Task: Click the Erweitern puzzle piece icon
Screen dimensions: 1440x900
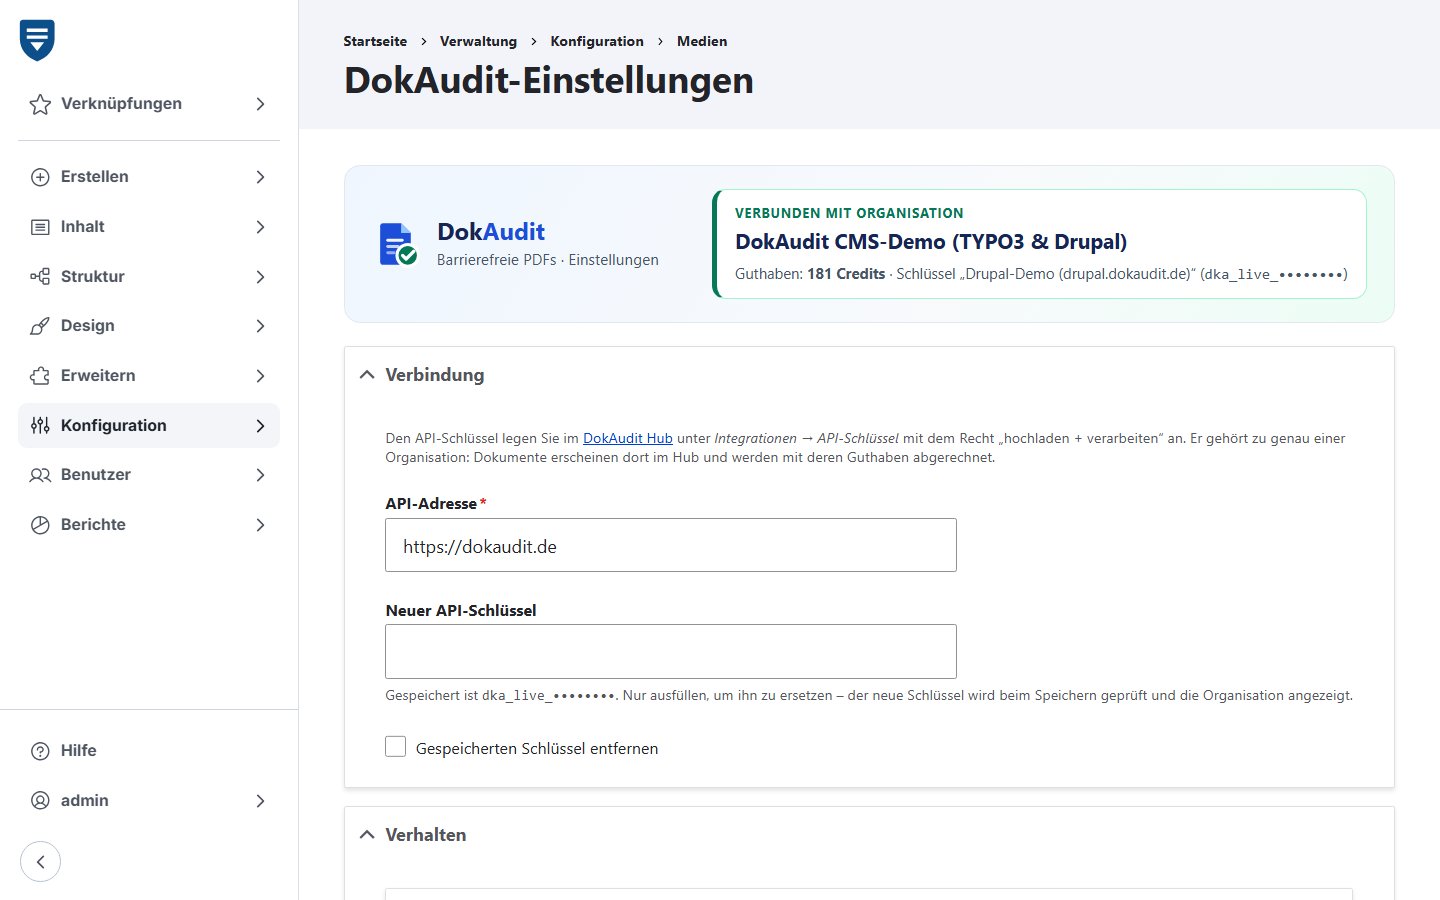Action: coord(40,376)
